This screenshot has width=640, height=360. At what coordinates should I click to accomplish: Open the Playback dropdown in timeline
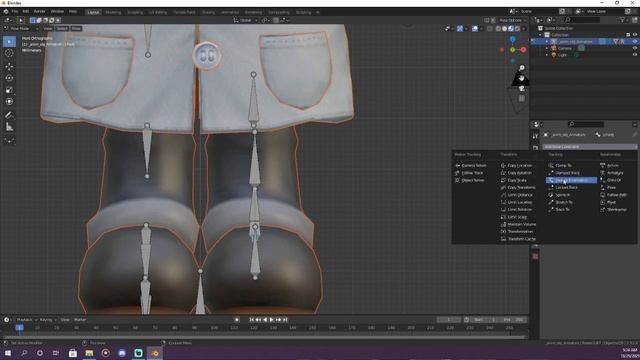[x=27, y=320]
